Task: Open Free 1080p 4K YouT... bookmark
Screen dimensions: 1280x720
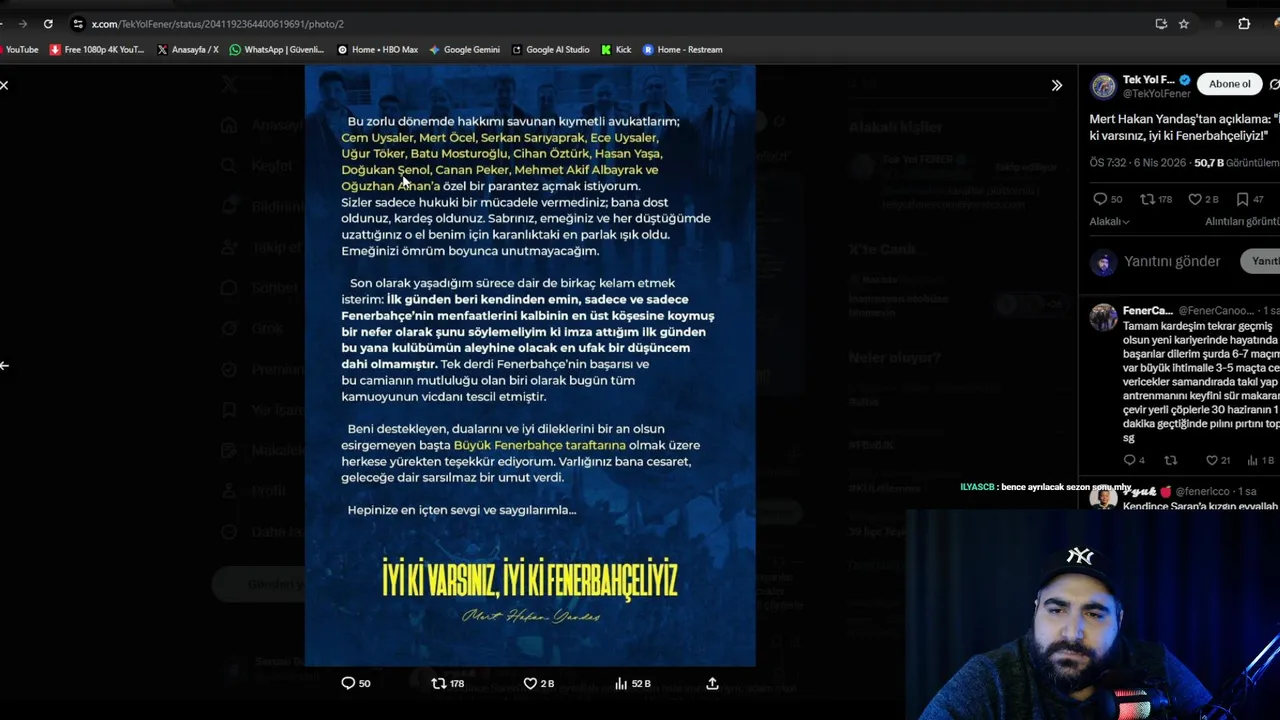Action: click(97, 49)
